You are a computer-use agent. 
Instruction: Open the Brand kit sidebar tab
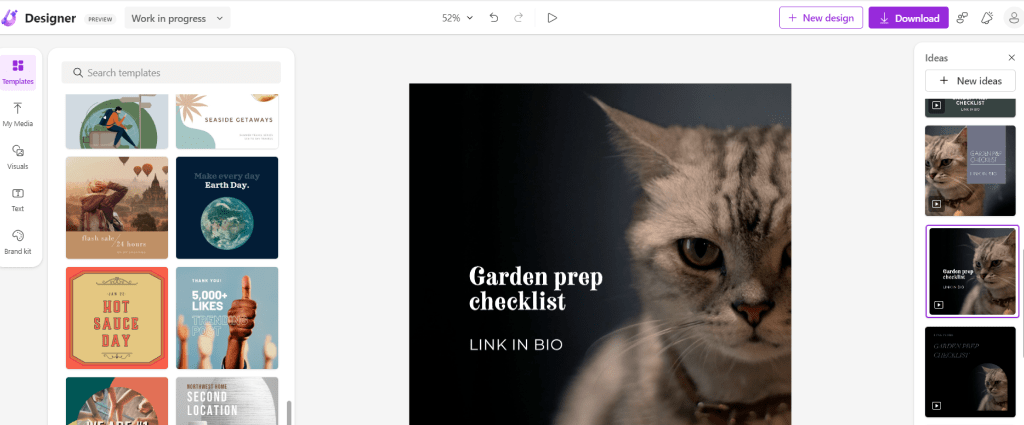coord(18,242)
